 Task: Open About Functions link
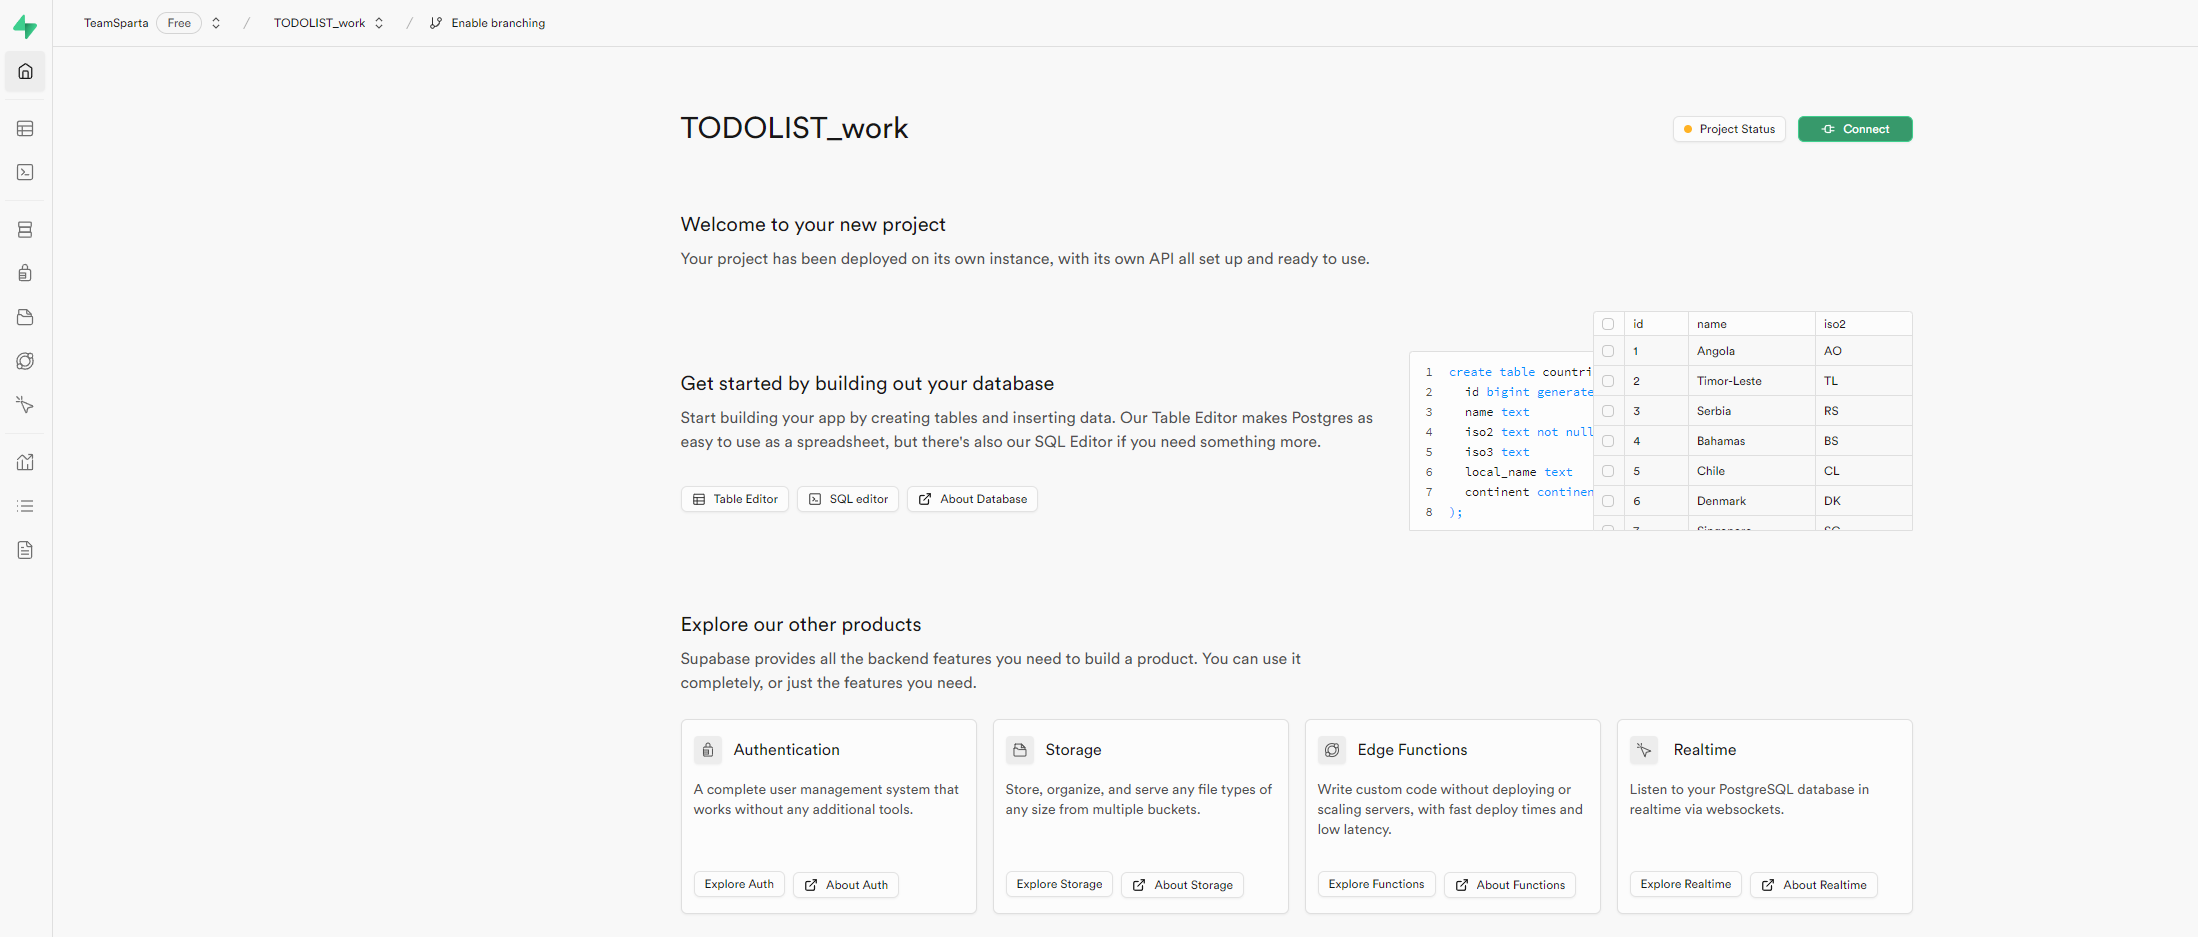[x=1510, y=885]
